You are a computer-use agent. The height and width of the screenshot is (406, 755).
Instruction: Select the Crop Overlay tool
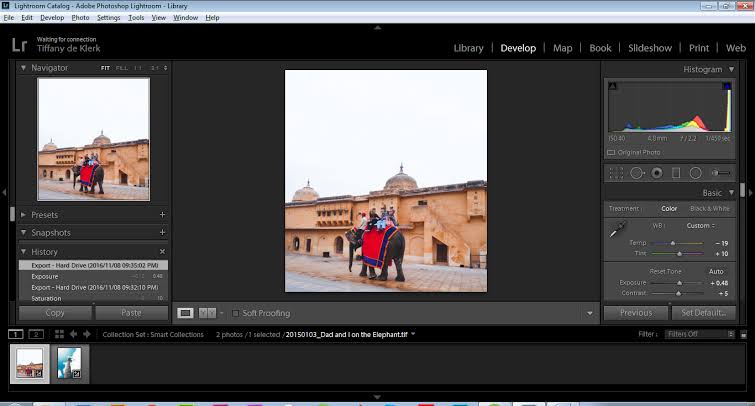tap(616, 173)
